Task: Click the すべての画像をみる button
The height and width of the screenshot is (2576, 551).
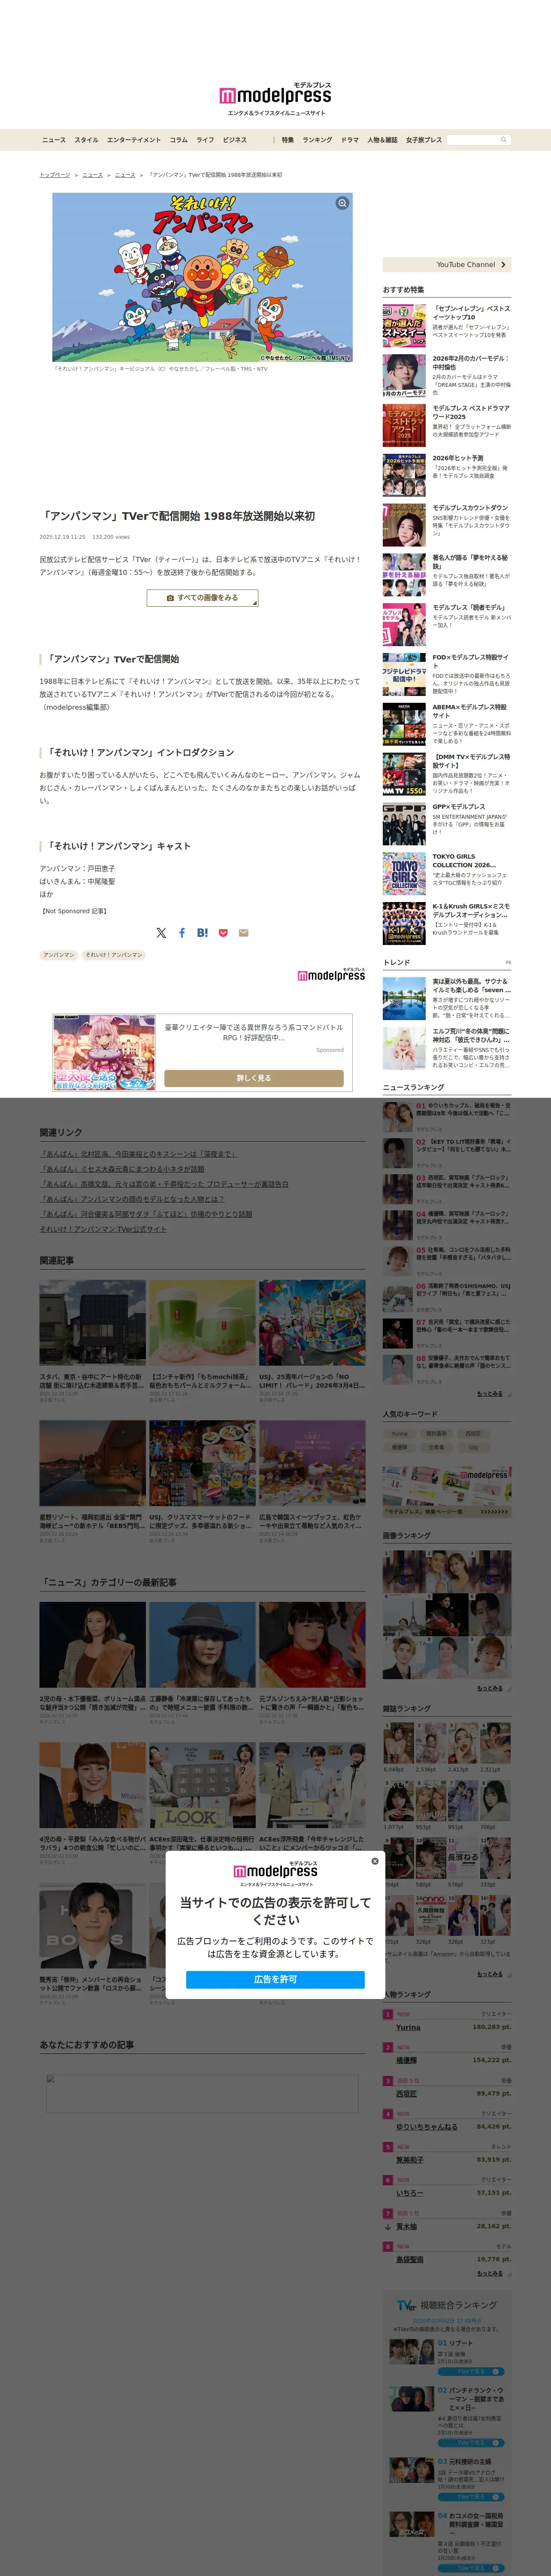Action: tap(202, 598)
